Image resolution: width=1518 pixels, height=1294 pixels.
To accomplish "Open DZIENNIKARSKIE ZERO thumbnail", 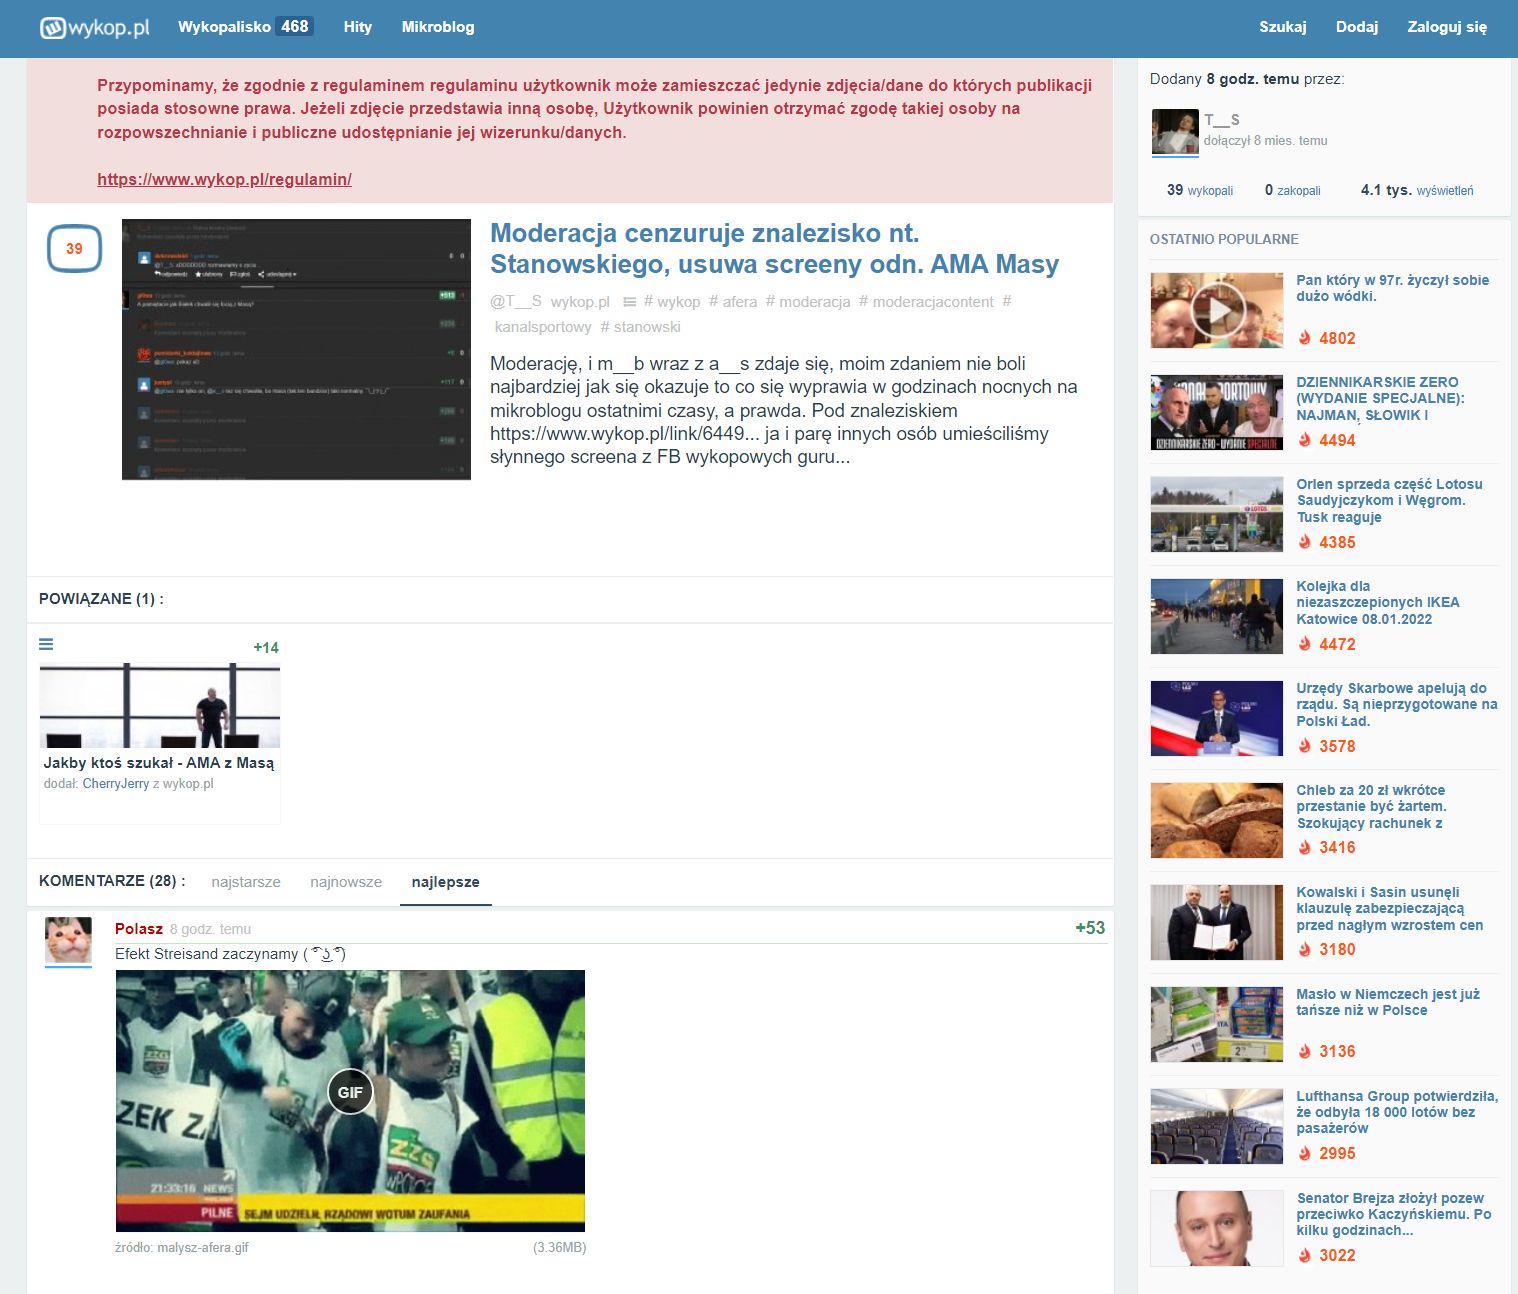I will tap(1217, 413).
